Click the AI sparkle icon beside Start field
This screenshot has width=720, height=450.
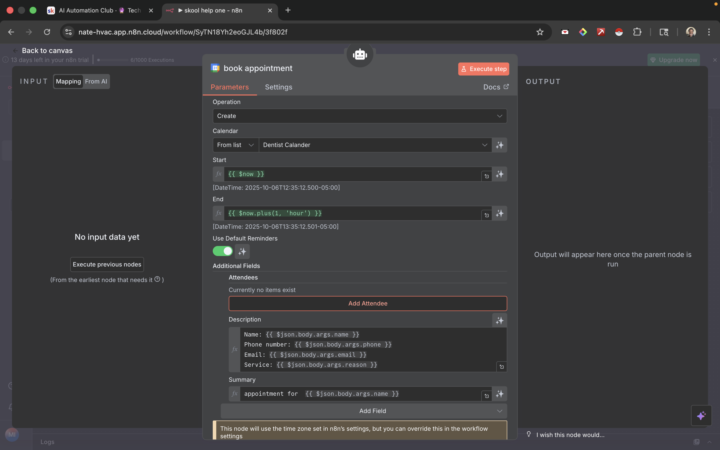(x=499, y=174)
